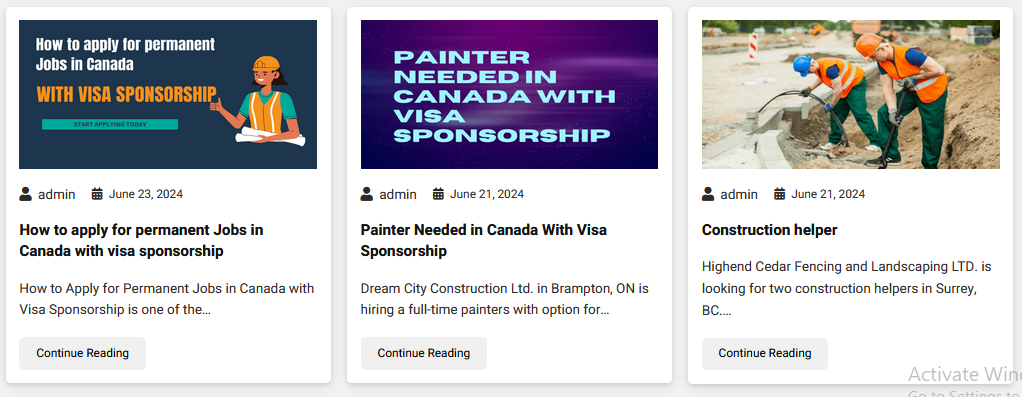Open the permanent jobs visa sponsorship banner image

168,95
